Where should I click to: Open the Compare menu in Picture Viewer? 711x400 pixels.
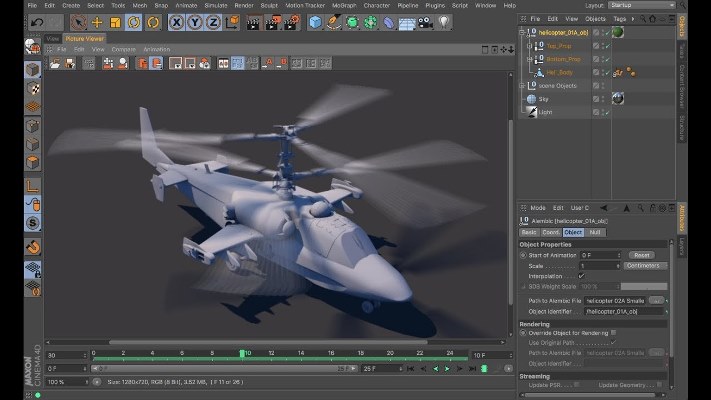click(x=123, y=49)
